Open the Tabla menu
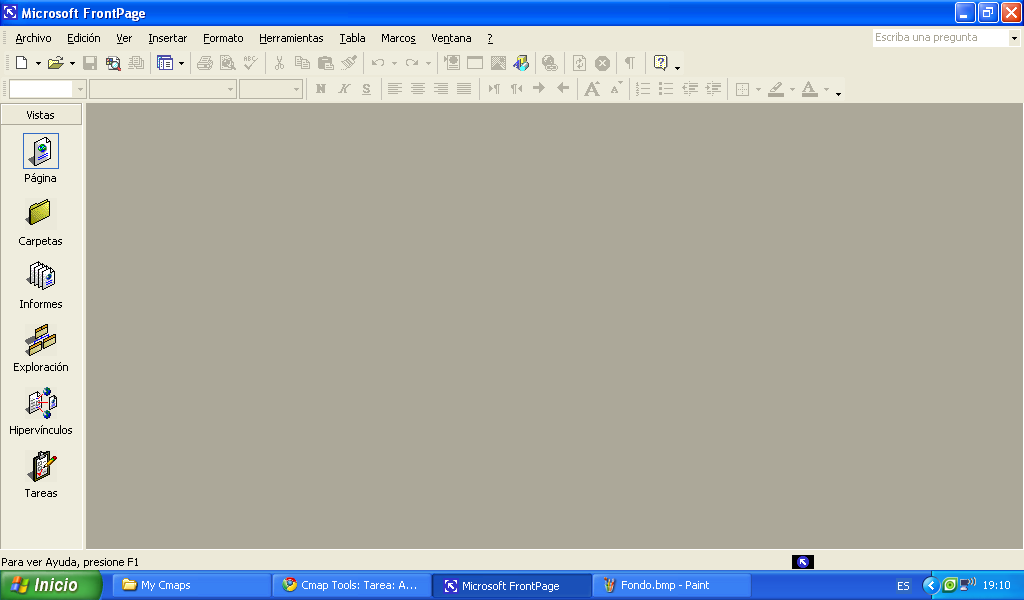This screenshot has height=600, width=1024. tap(352, 38)
